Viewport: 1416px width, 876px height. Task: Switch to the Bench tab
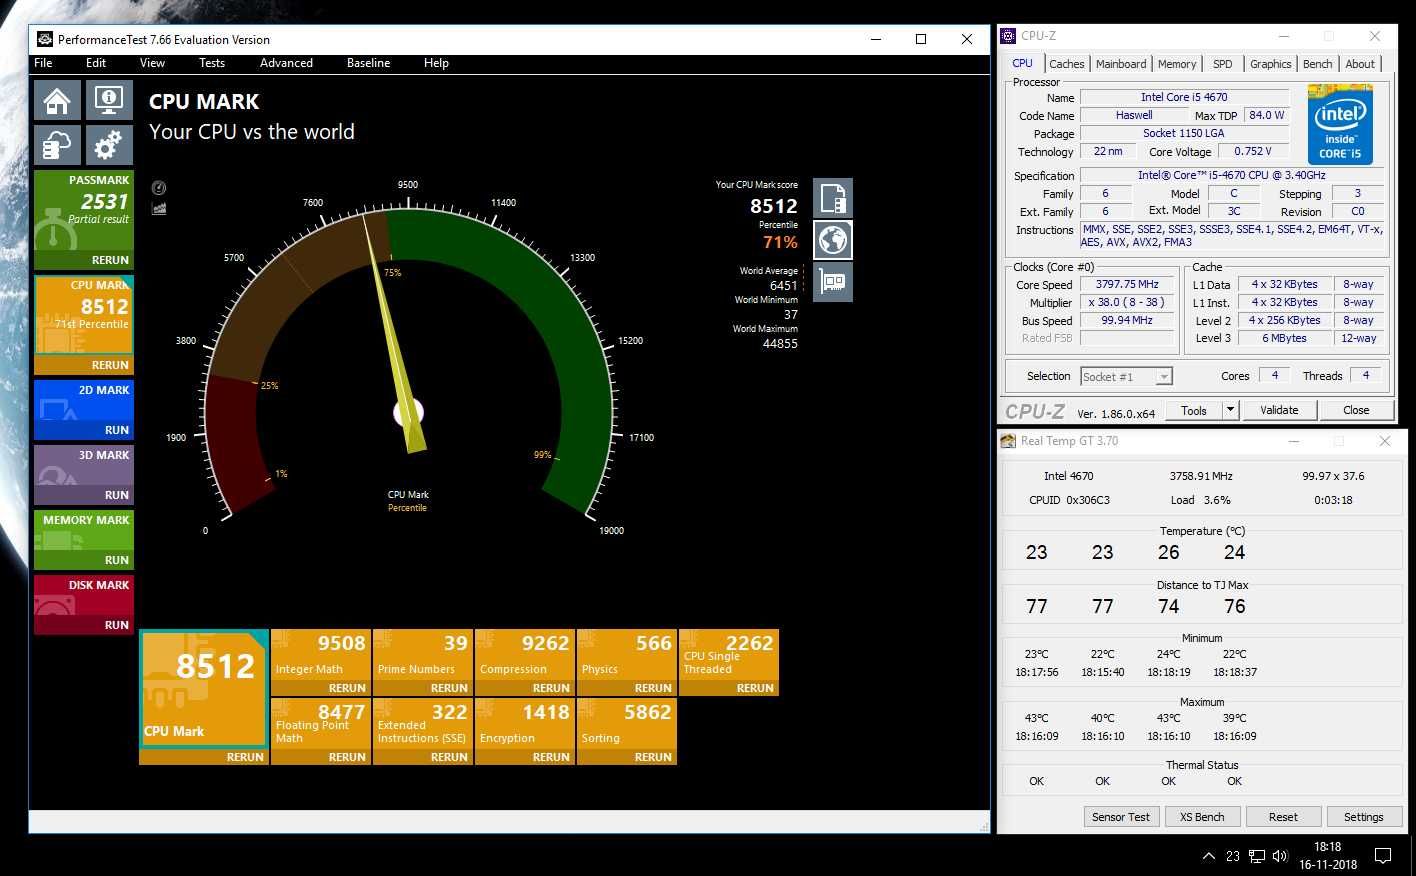click(1318, 64)
